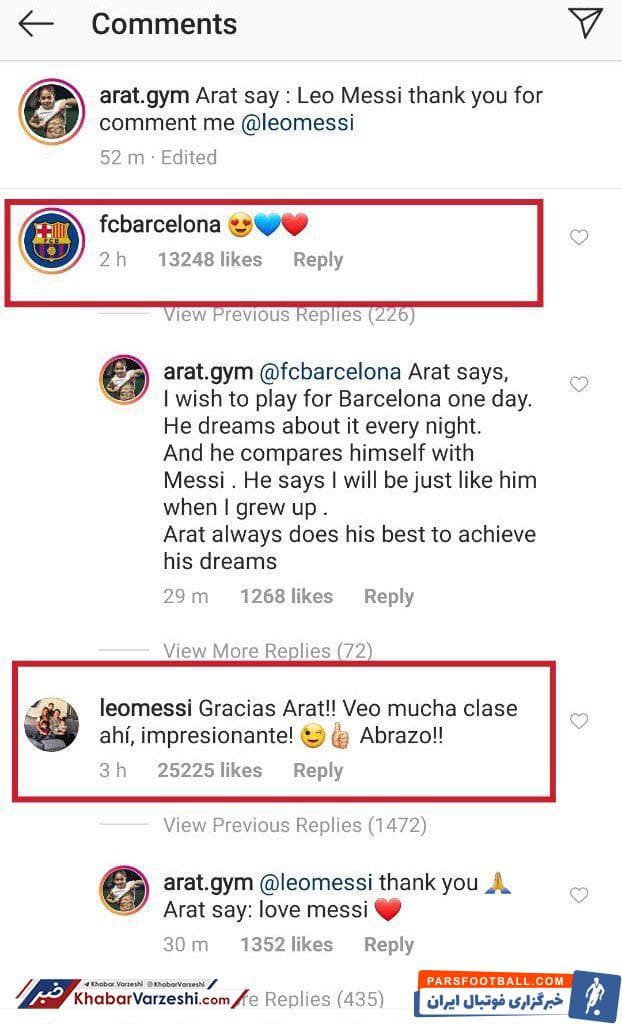This screenshot has width=622, height=1024.
Task: Like the "love messi" reply
Action: click(x=578, y=895)
